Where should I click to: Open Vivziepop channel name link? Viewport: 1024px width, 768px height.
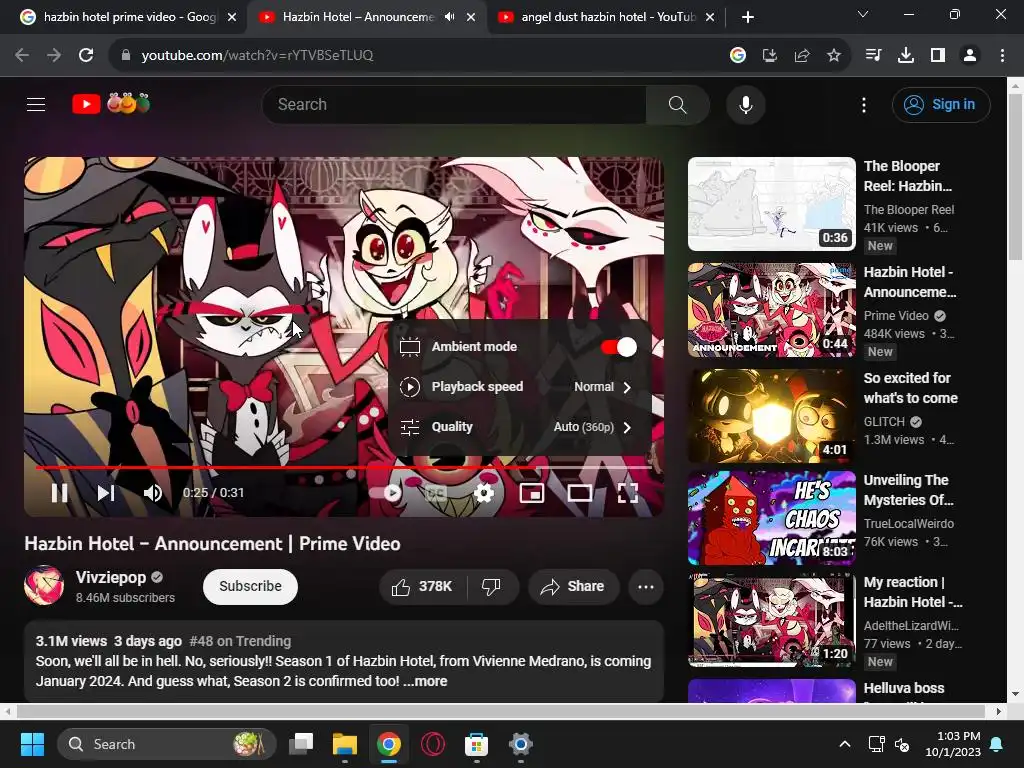pyautogui.click(x=110, y=577)
